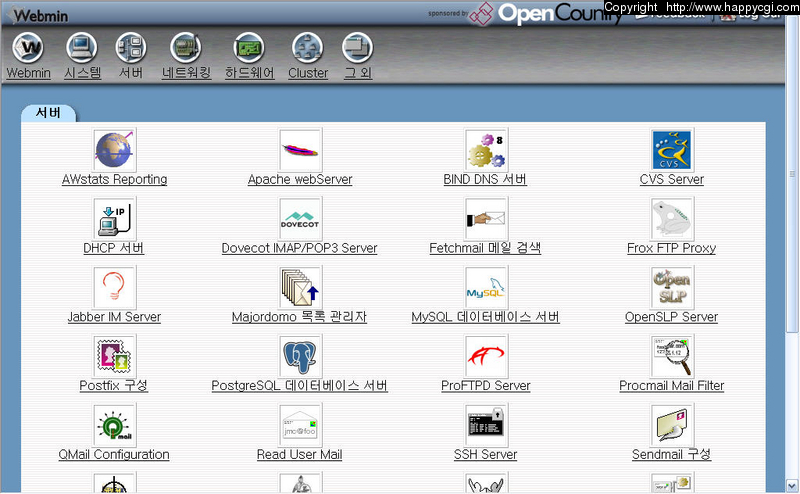The image size is (800, 494).
Task: Select the Webmin category icon
Action: pos(28,48)
